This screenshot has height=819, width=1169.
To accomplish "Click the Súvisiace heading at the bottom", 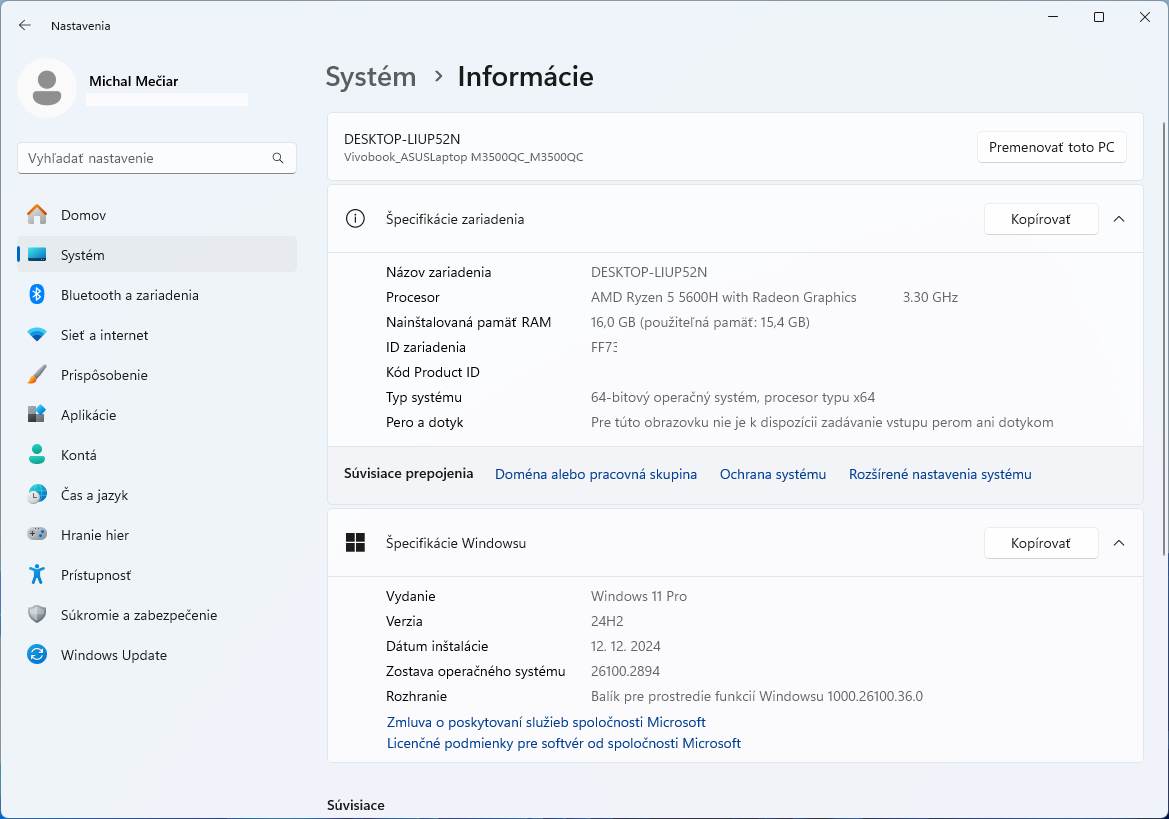I will [x=356, y=805].
